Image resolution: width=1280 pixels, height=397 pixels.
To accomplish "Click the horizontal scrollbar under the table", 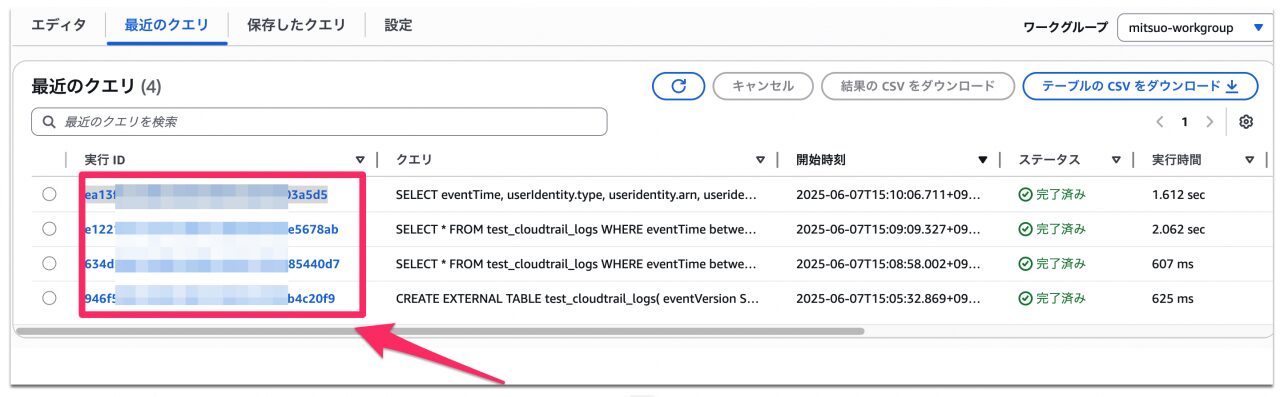I will (x=439, y=330).
